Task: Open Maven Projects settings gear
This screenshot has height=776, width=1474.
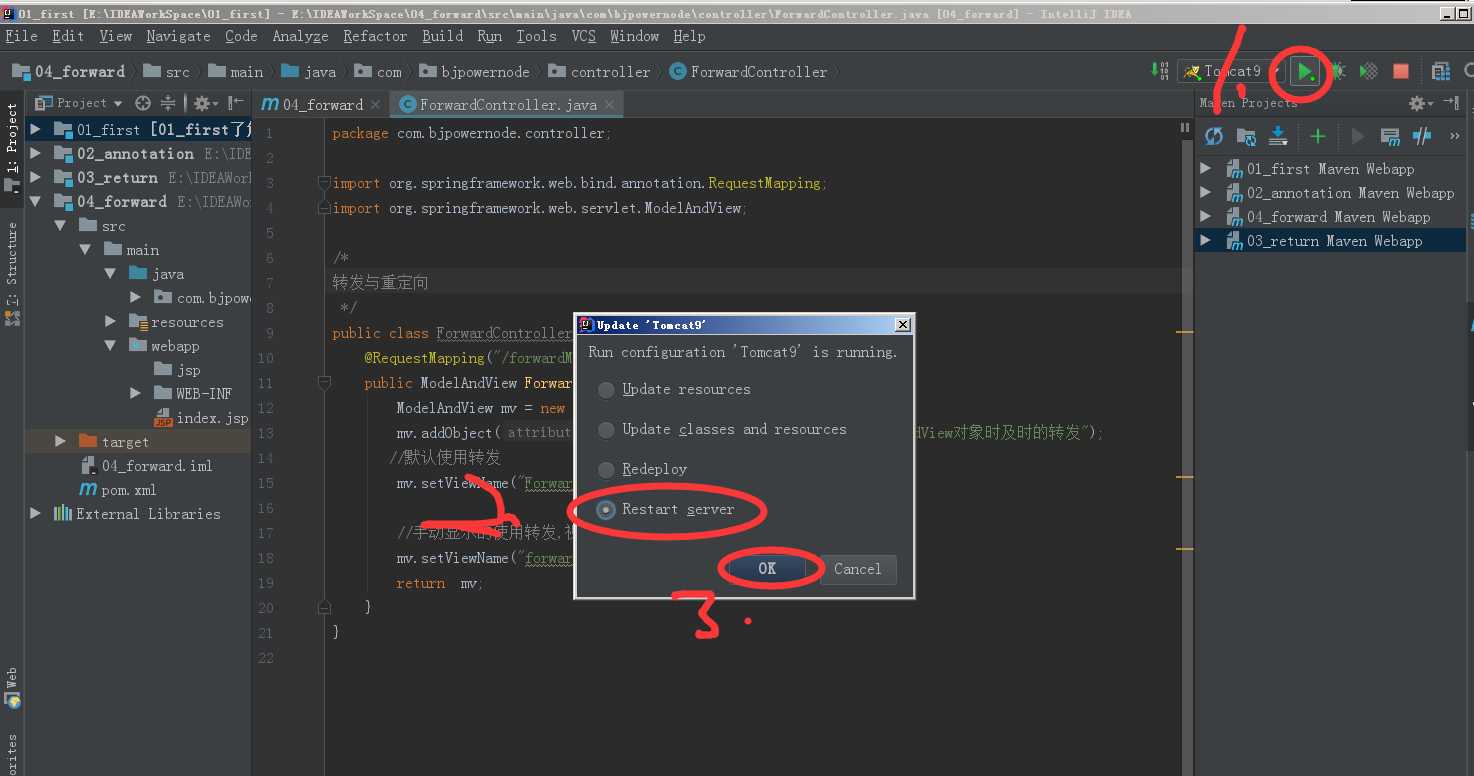Action: coord(1420,103)
